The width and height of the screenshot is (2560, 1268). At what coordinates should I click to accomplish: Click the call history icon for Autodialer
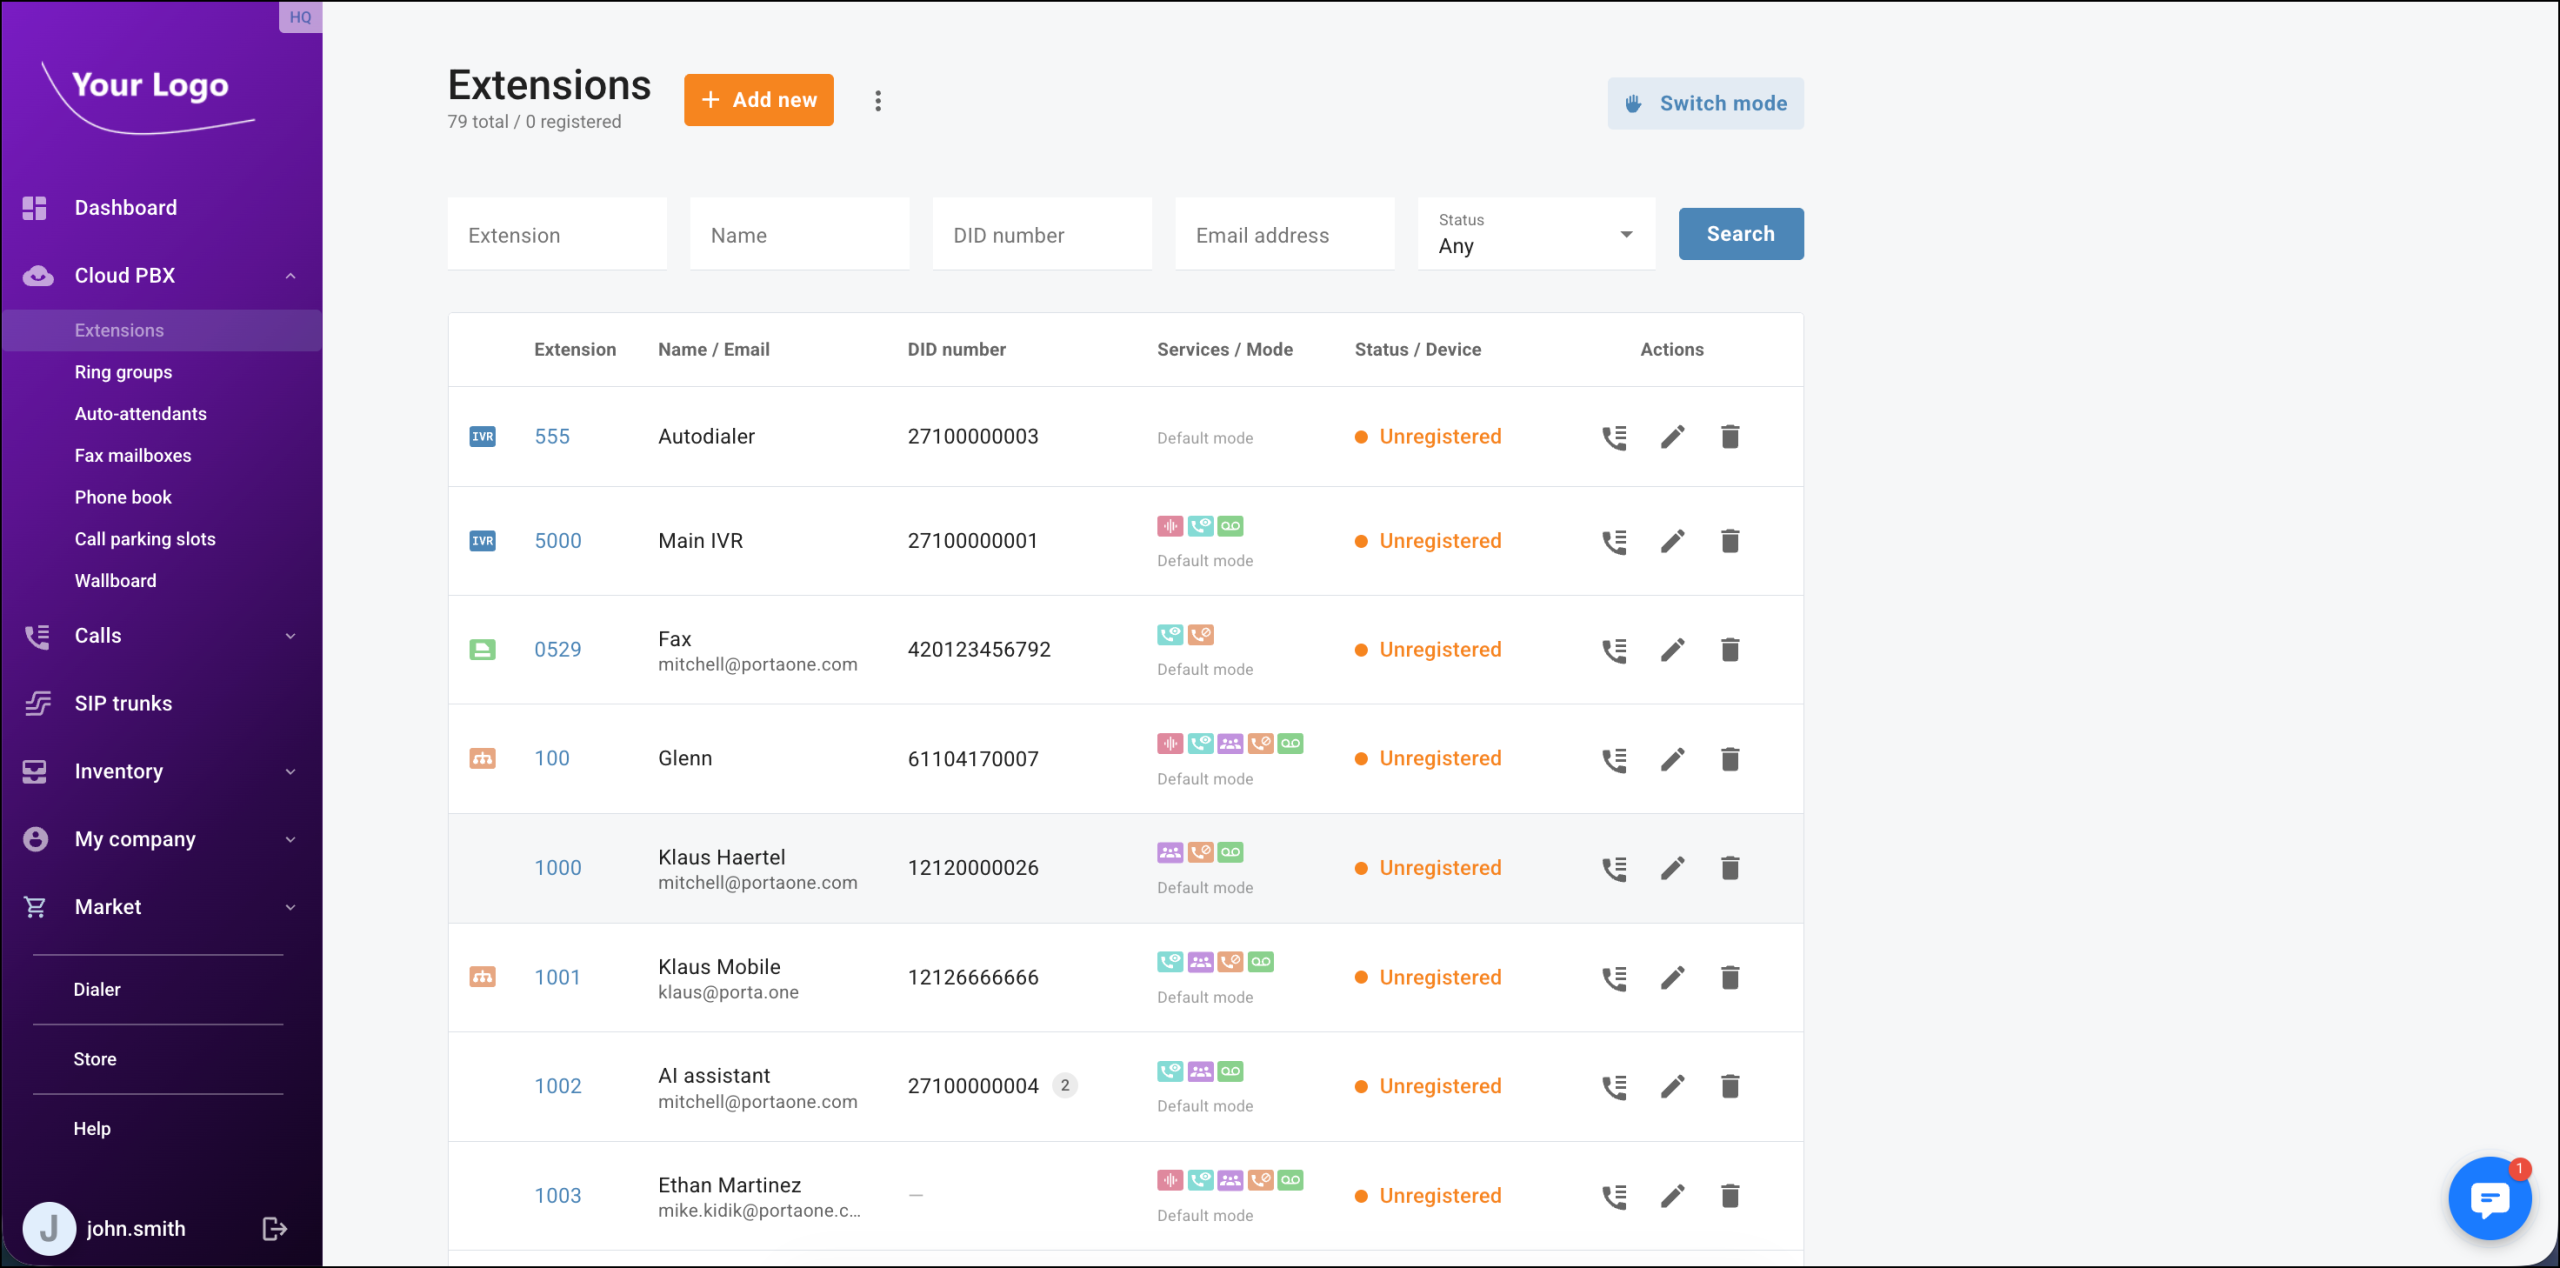(x=1614, y=437)
